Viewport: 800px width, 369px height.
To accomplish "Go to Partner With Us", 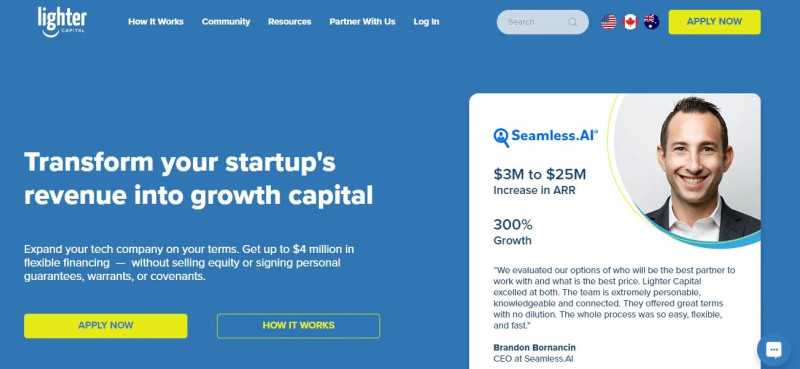I will (362, 22).
